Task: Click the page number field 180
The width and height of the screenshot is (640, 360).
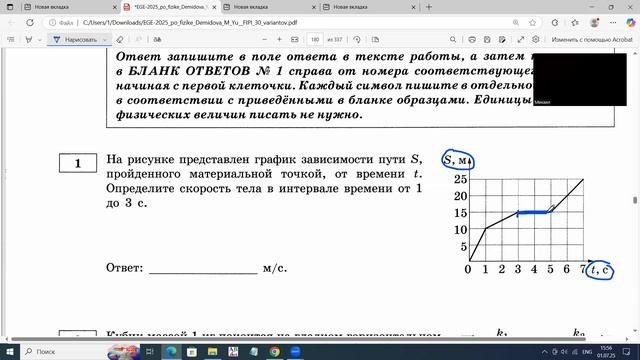Action: (x=315, y=40)
